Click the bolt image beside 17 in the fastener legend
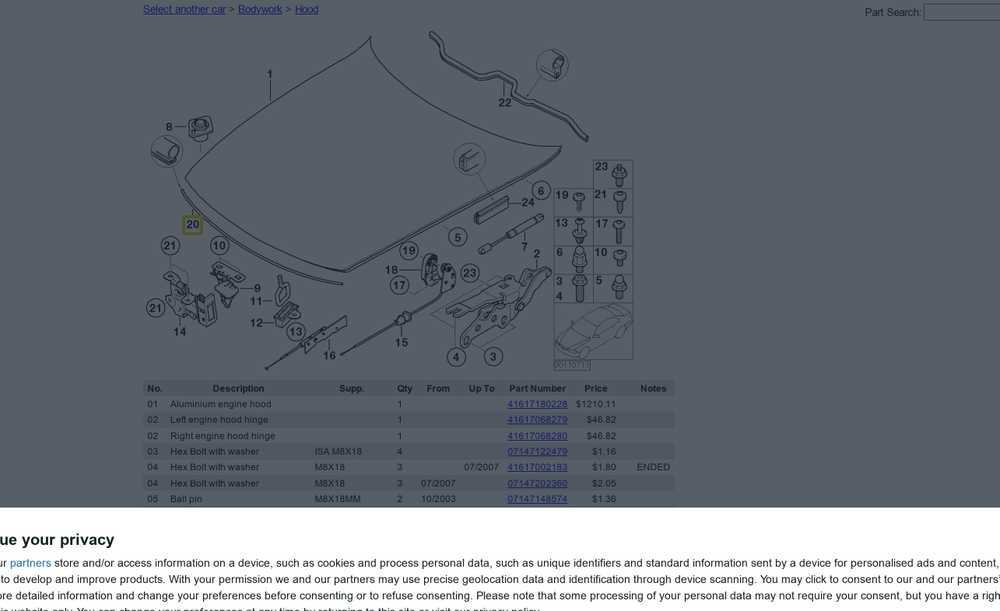This screenshot has height=611, width=1000. click(618, 231)
